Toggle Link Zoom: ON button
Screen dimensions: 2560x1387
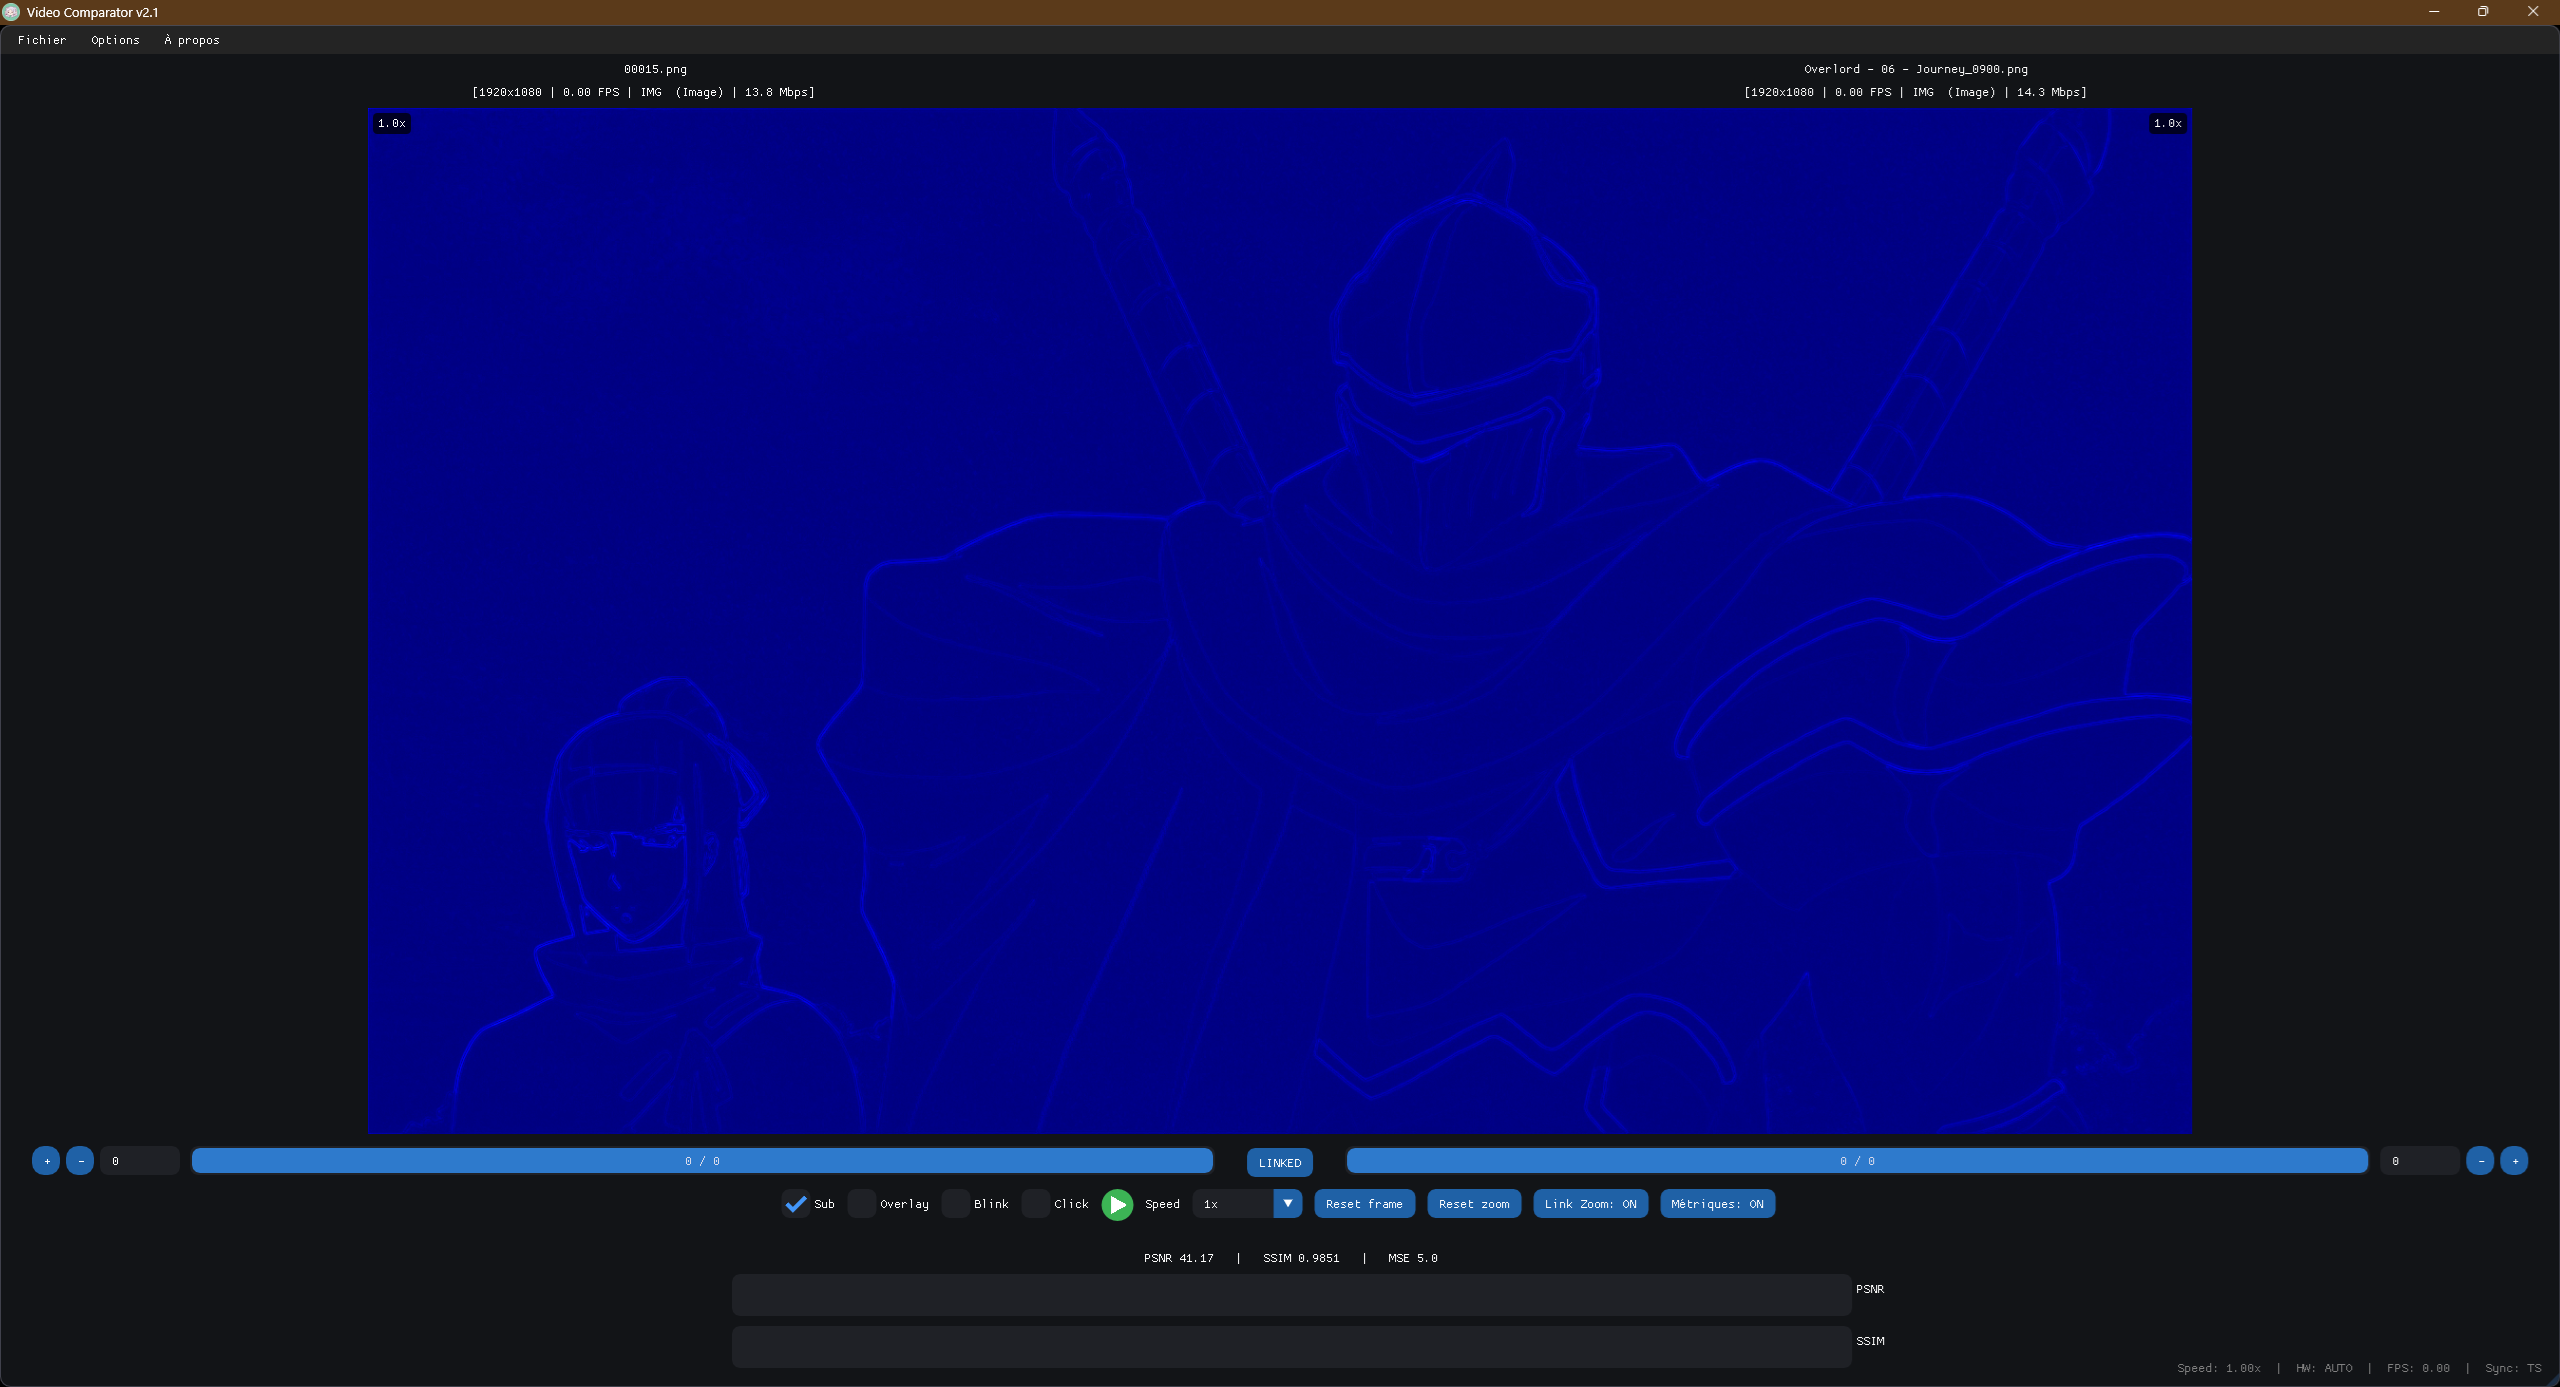click(1590, 1204)
